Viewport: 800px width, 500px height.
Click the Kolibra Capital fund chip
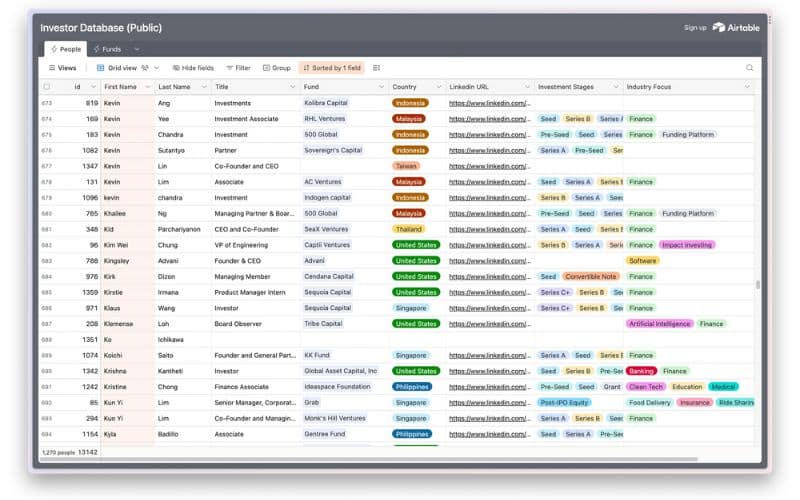[326, 103]
